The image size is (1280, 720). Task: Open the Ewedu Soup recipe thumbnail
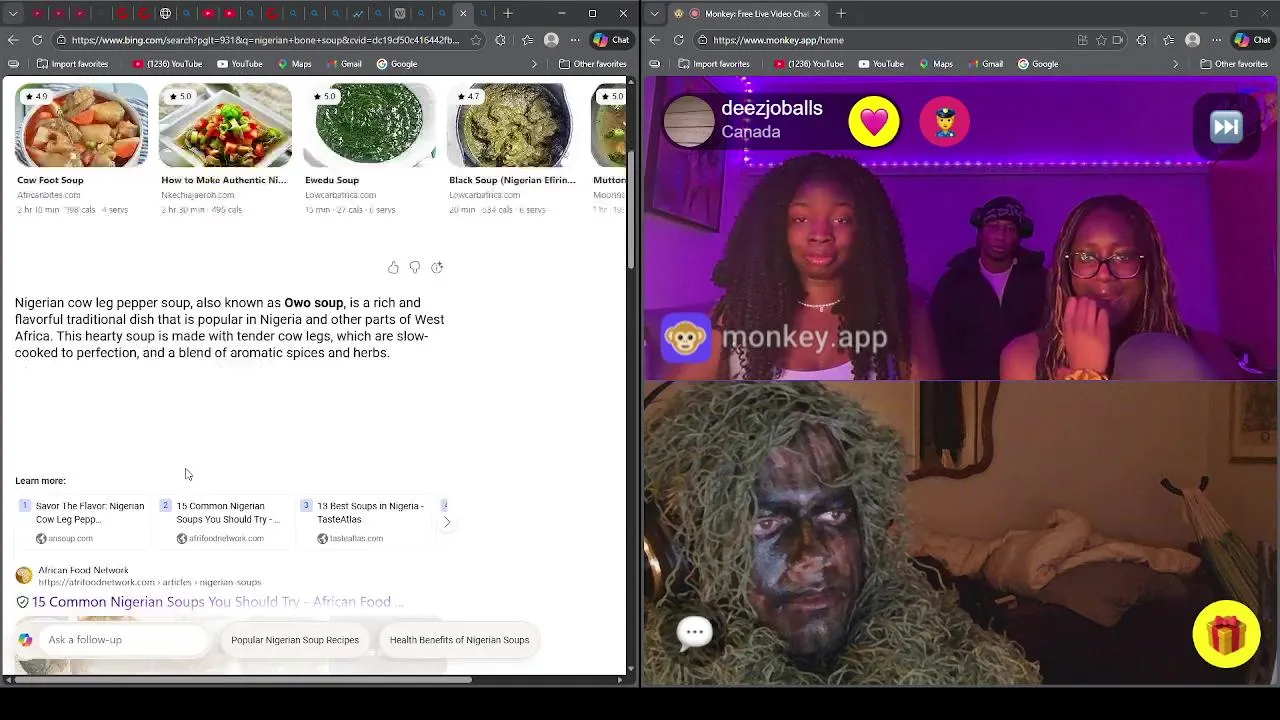click(x=369, y=126)
